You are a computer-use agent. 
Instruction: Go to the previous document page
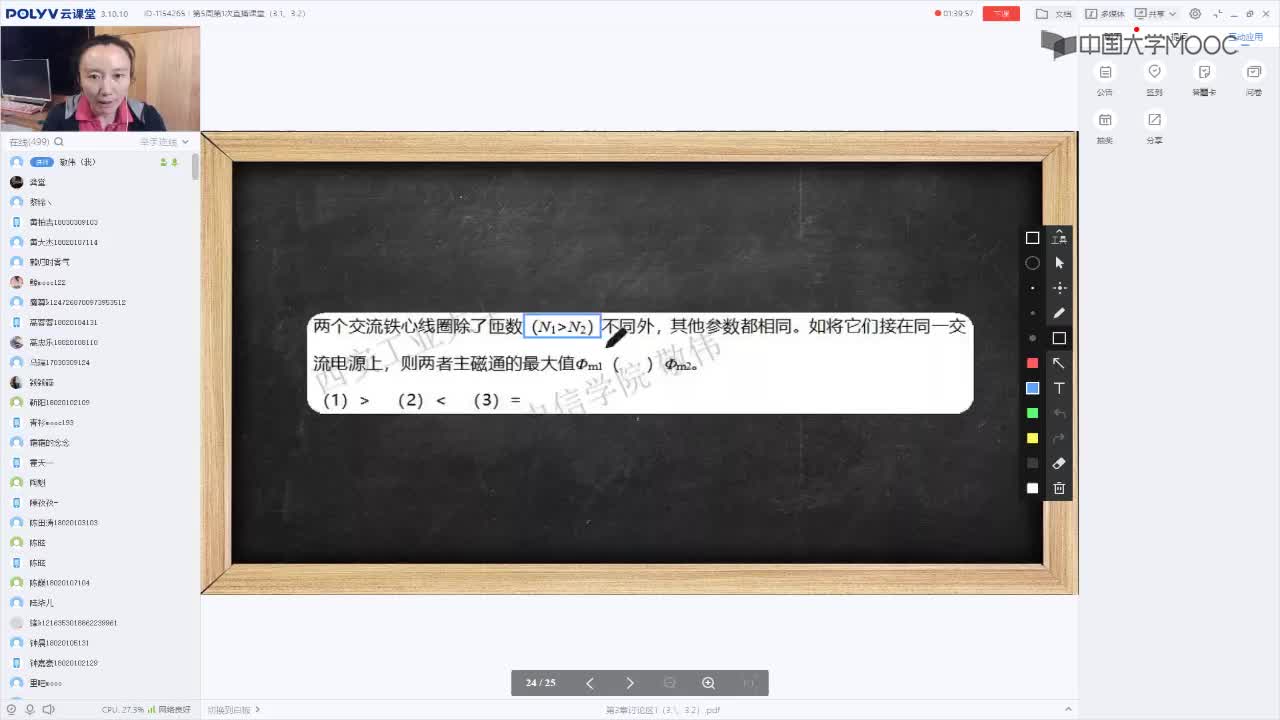(590, 683)
